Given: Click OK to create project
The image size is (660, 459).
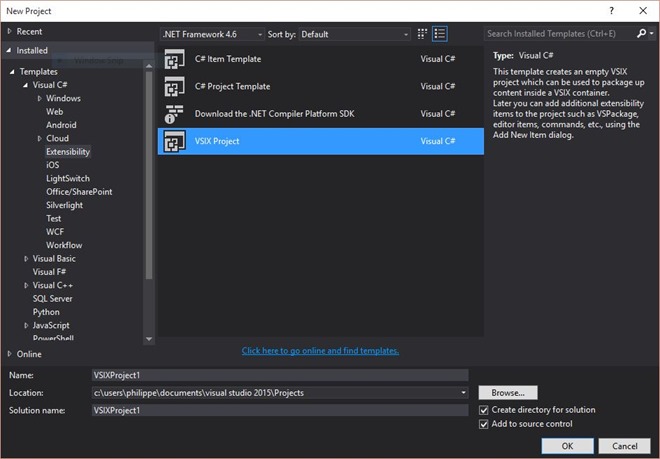Looking at the screenshot, I should [567, 446].
